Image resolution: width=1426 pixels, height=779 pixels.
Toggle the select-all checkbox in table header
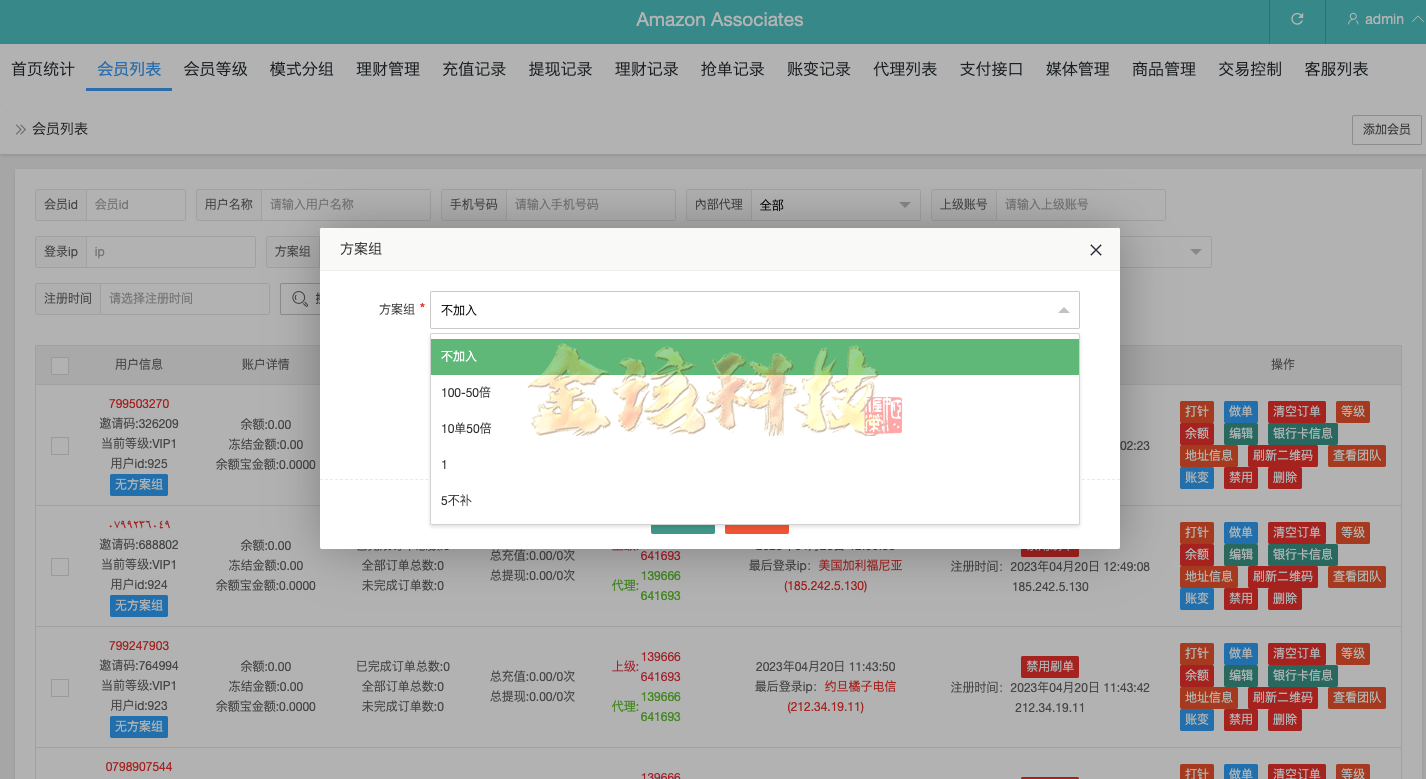click(x=59, y=364)
